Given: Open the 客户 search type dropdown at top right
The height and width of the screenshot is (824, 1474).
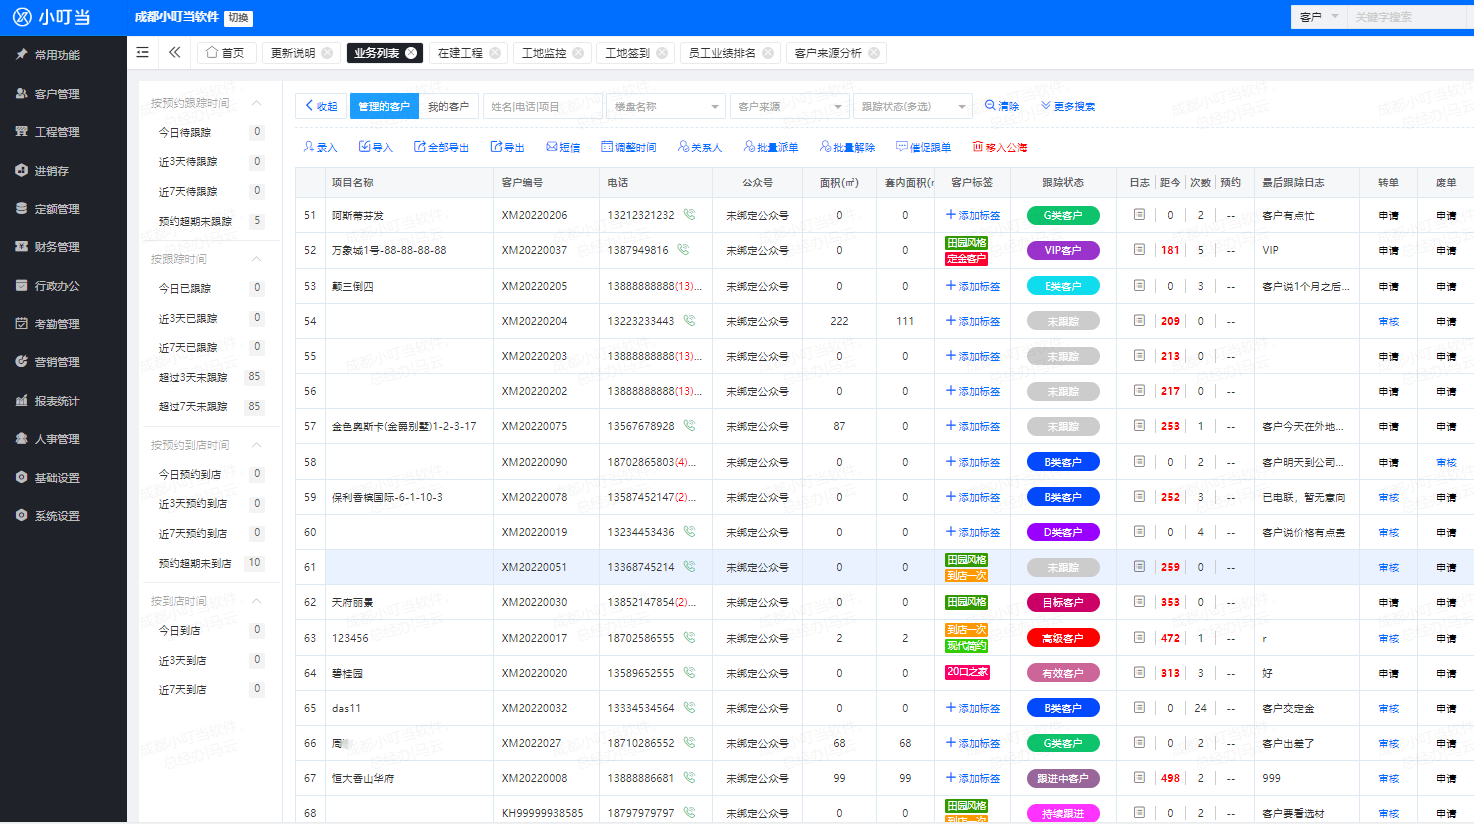Looking at the screenshot, I should pos(1319,17).
